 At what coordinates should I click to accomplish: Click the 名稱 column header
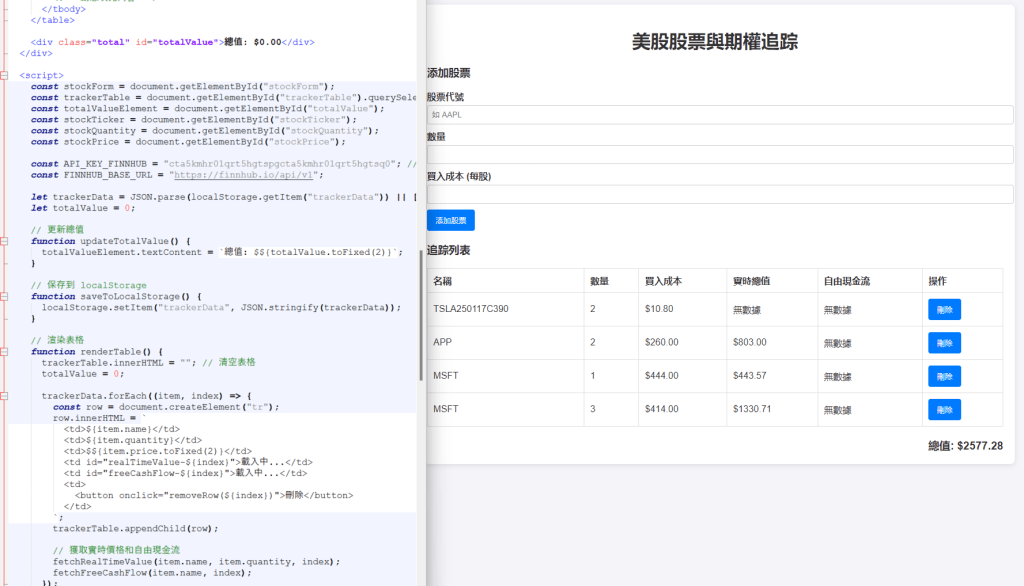pos(442,282)
